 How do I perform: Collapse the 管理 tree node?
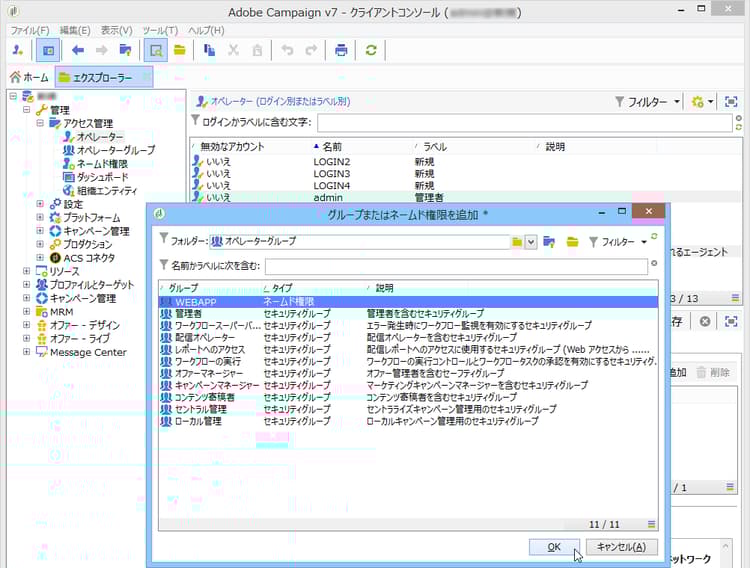[26, 110]
